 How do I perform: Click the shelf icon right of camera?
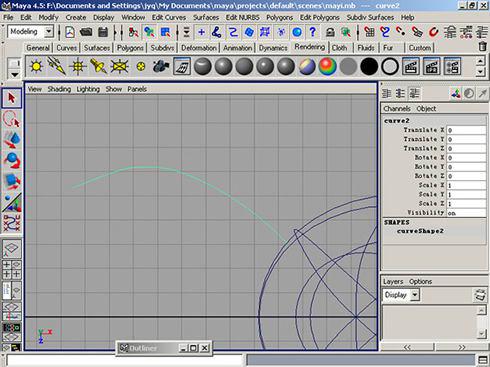(182, 66)
